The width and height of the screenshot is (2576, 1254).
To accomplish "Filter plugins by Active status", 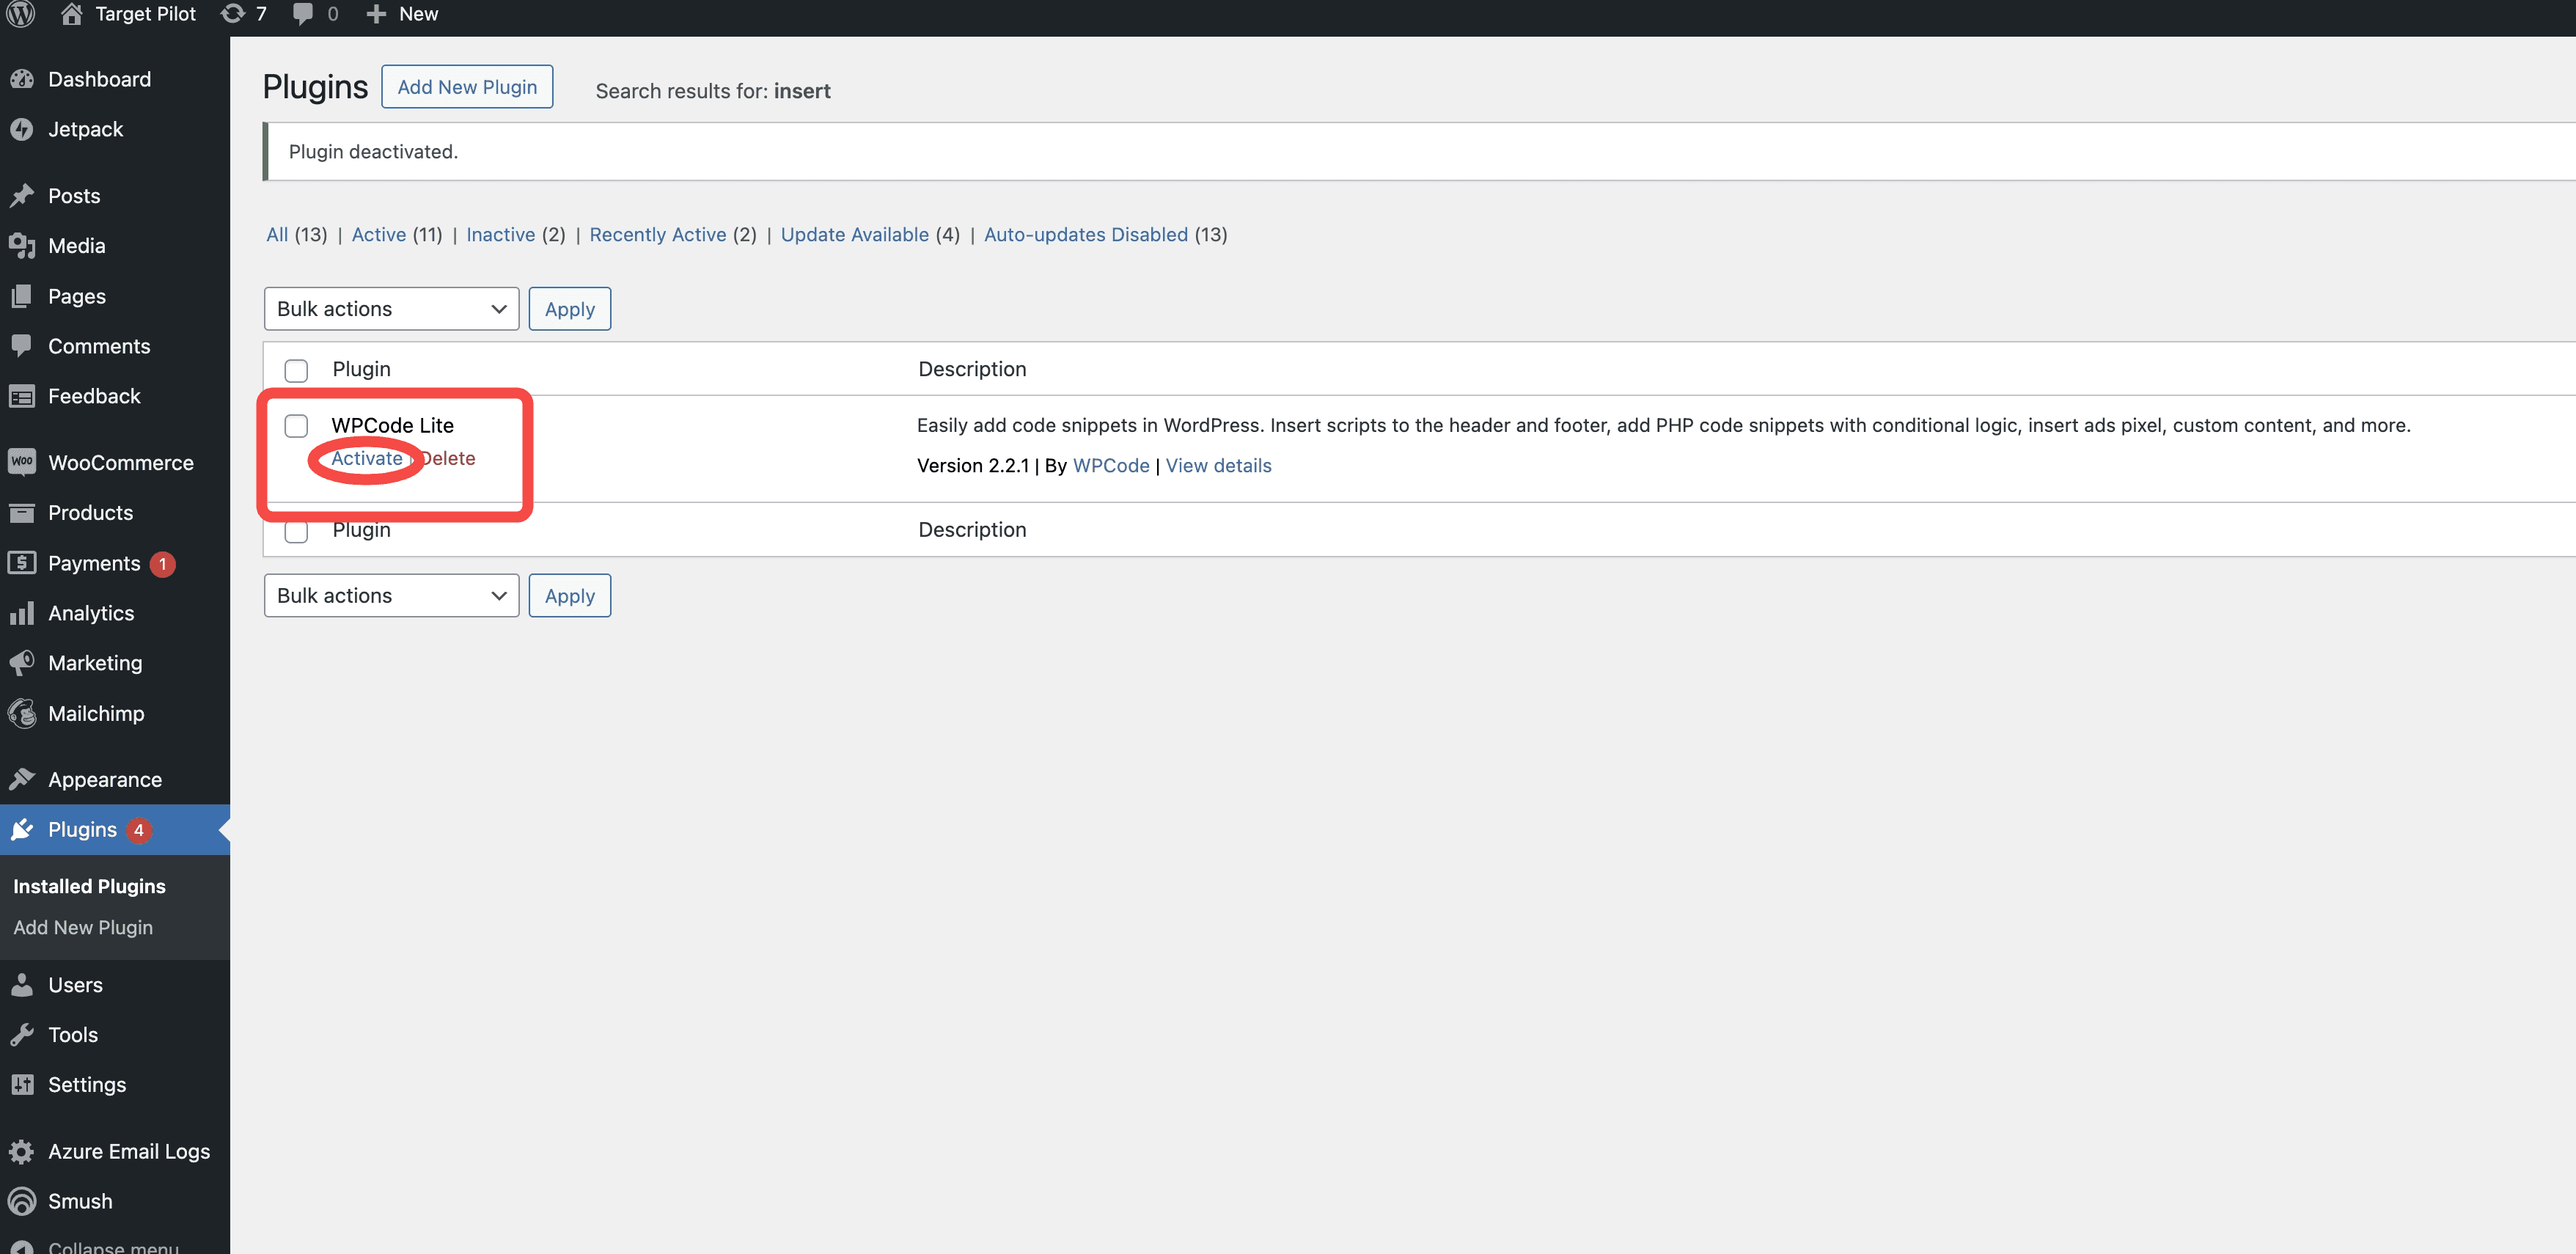I will click(x=378, y=234).
